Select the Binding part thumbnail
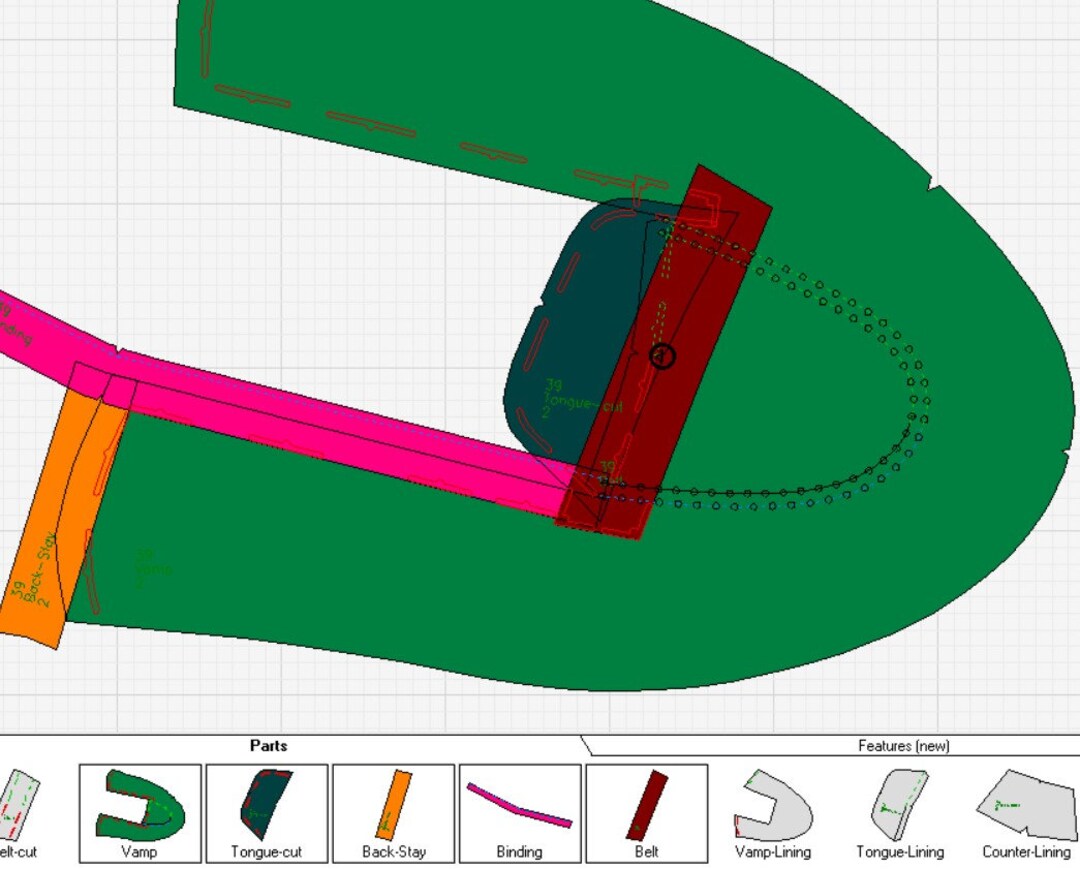 click(521, 810)
